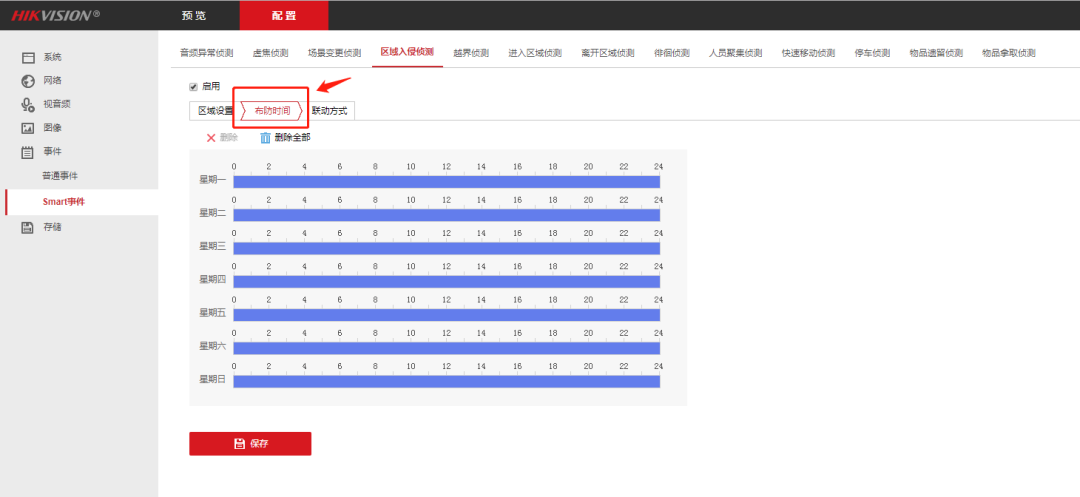Screen dimensions: 1080x497
Task: Click the 图像 (Image) picture icon
Action: [29, 128]
